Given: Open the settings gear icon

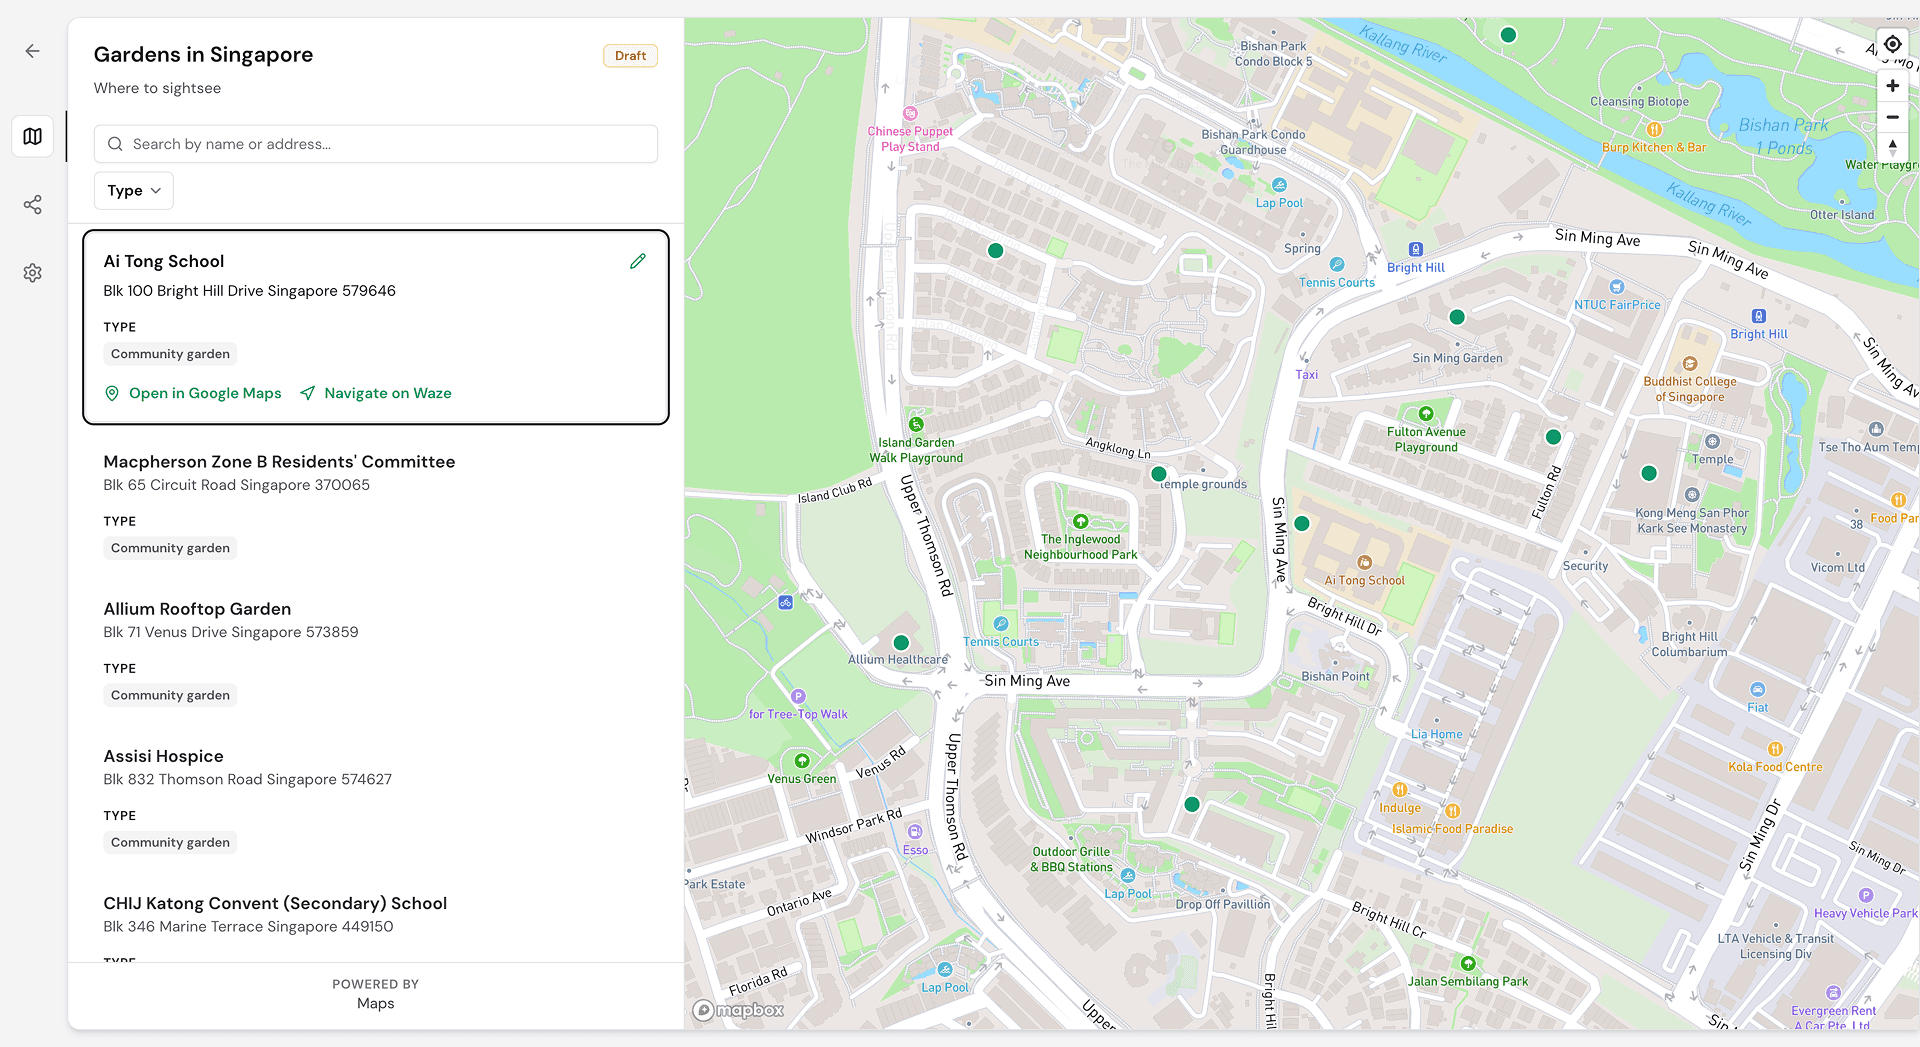Looking at the screenshot, I should (x=33, y=273).
